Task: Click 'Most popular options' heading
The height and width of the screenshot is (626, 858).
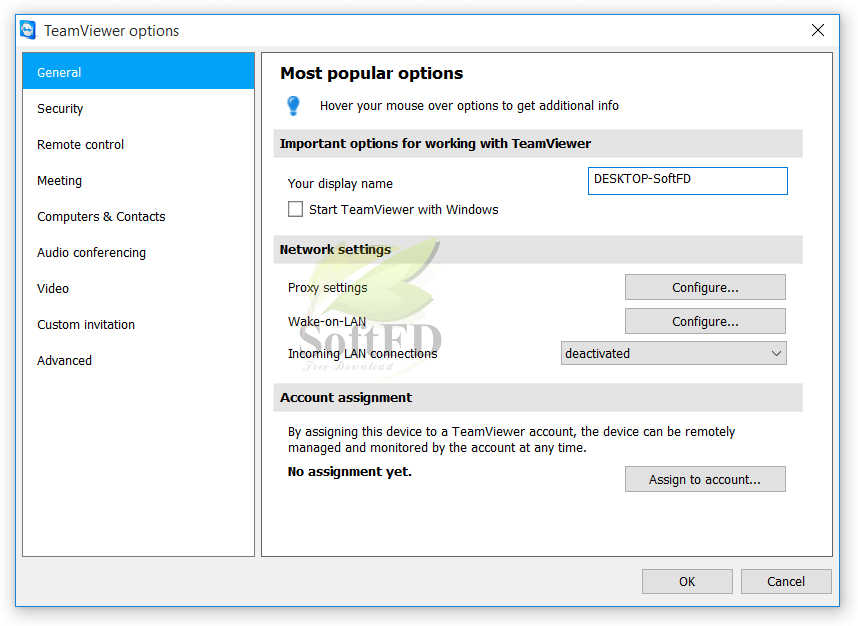Action: 372,73
